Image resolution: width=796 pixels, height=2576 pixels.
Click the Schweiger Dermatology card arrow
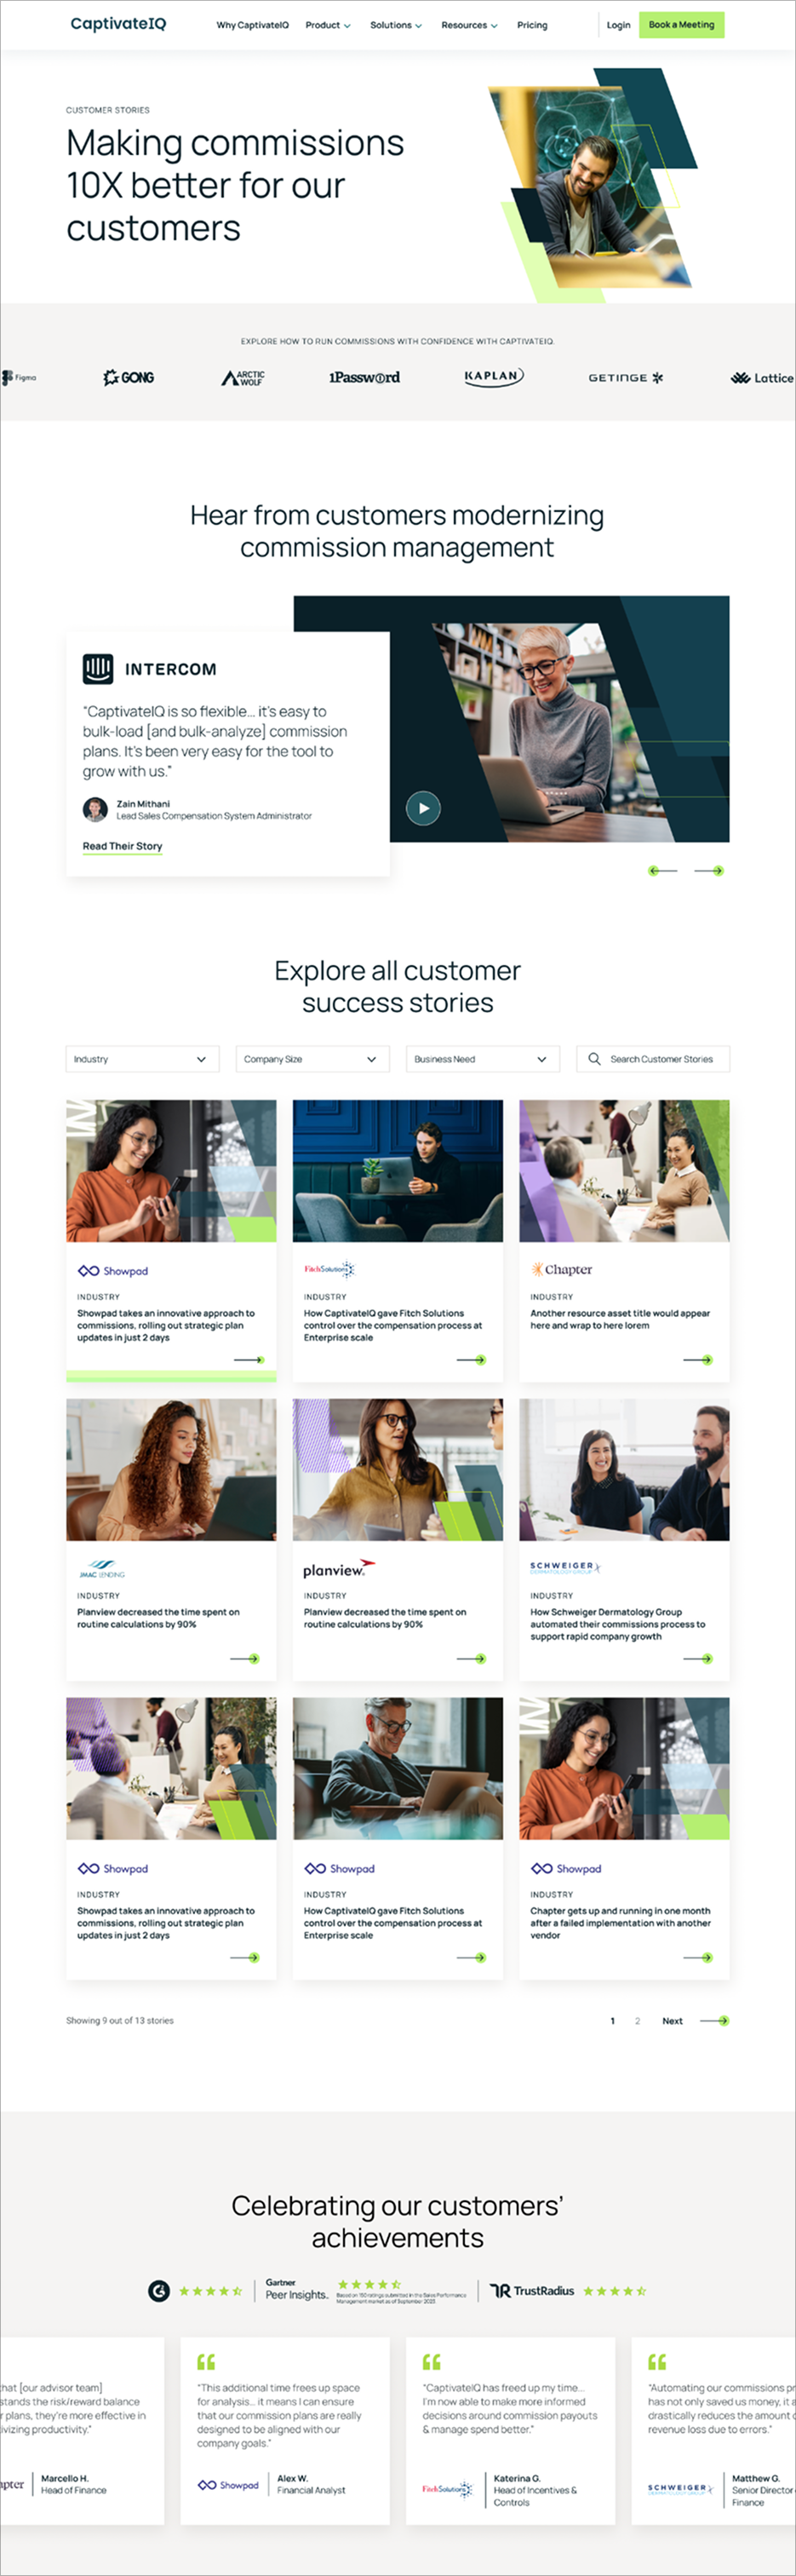(698, 1659)
